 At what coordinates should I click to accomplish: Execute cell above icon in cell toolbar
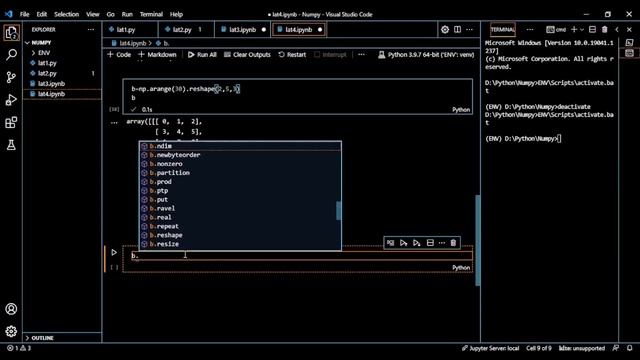coord(404,243)
